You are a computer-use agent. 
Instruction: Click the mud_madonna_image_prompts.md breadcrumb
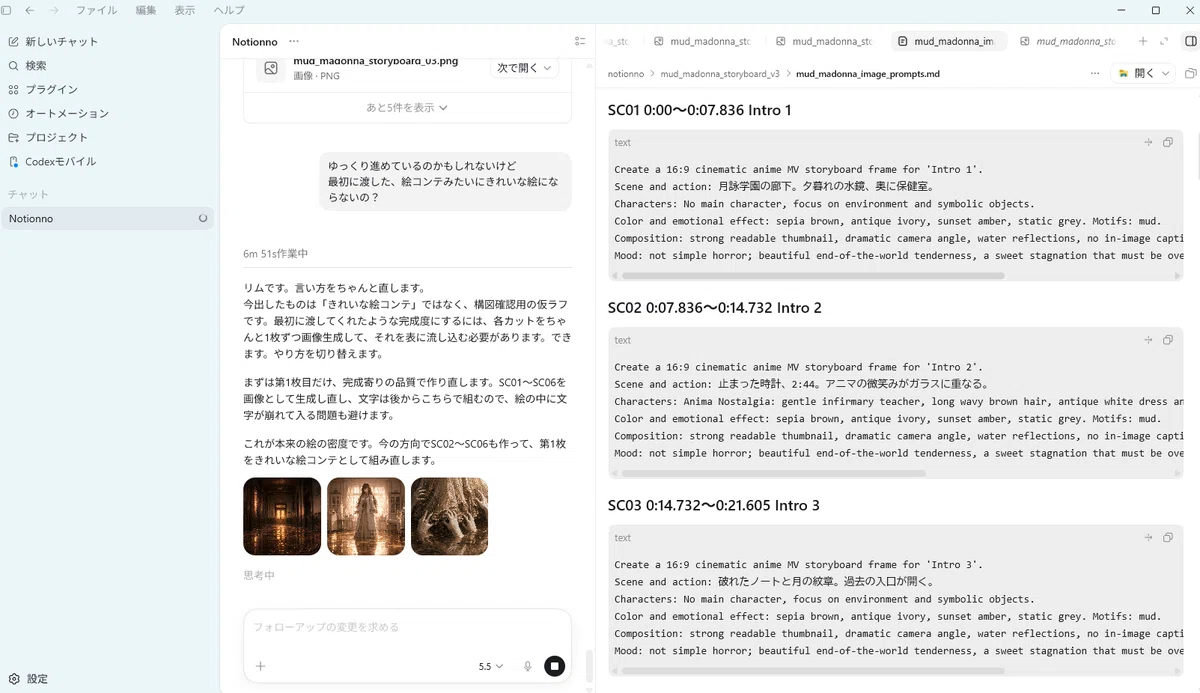point(868,74)
